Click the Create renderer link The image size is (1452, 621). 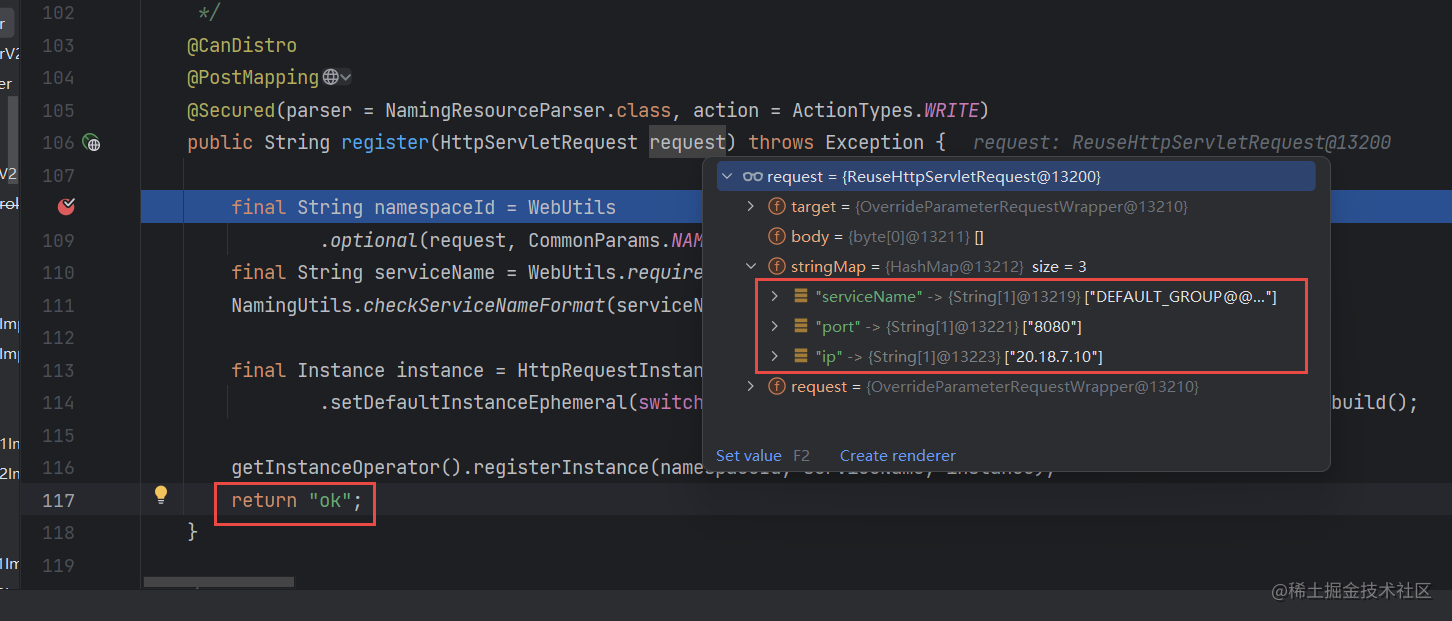[898, 456]
